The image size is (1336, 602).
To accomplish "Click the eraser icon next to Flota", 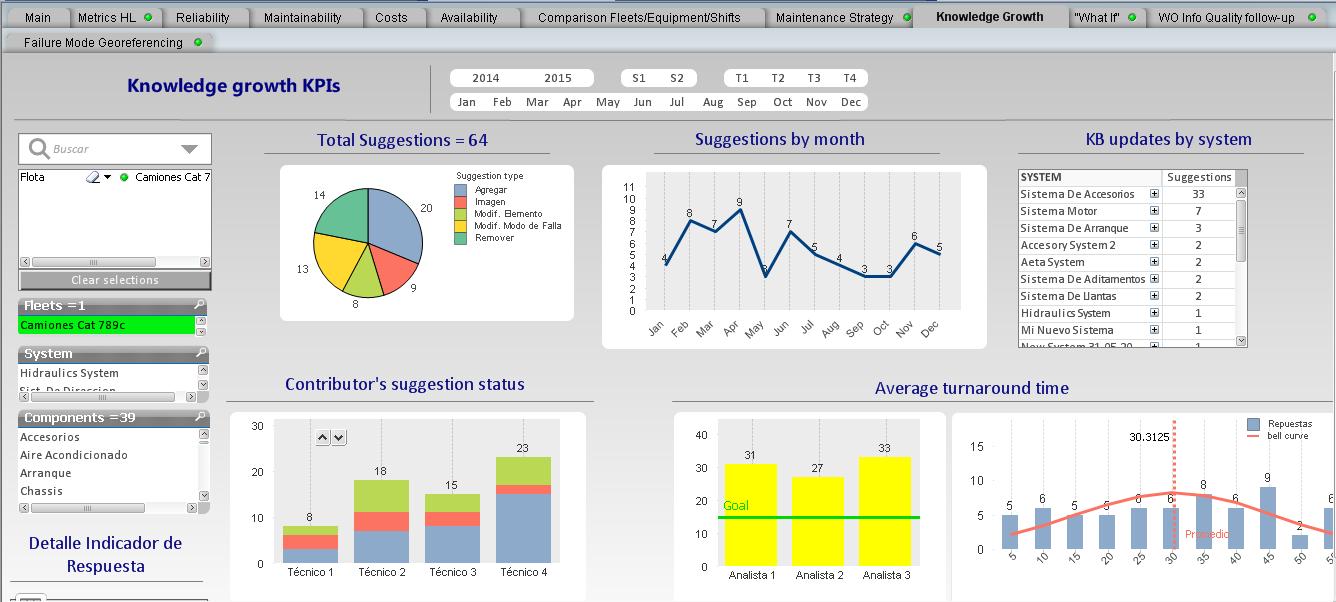I will click(x=92, y=177).
